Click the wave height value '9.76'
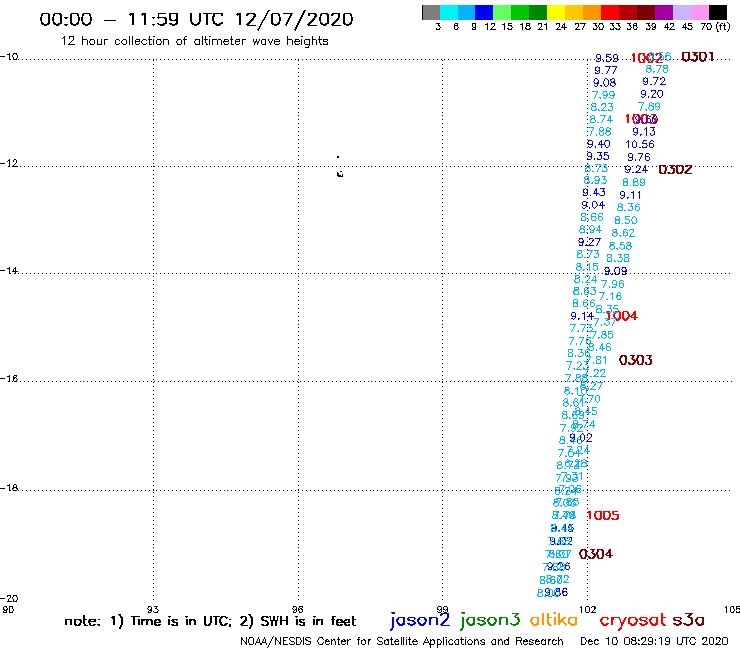This screenshot has height=650, width=740. [639, 157]
